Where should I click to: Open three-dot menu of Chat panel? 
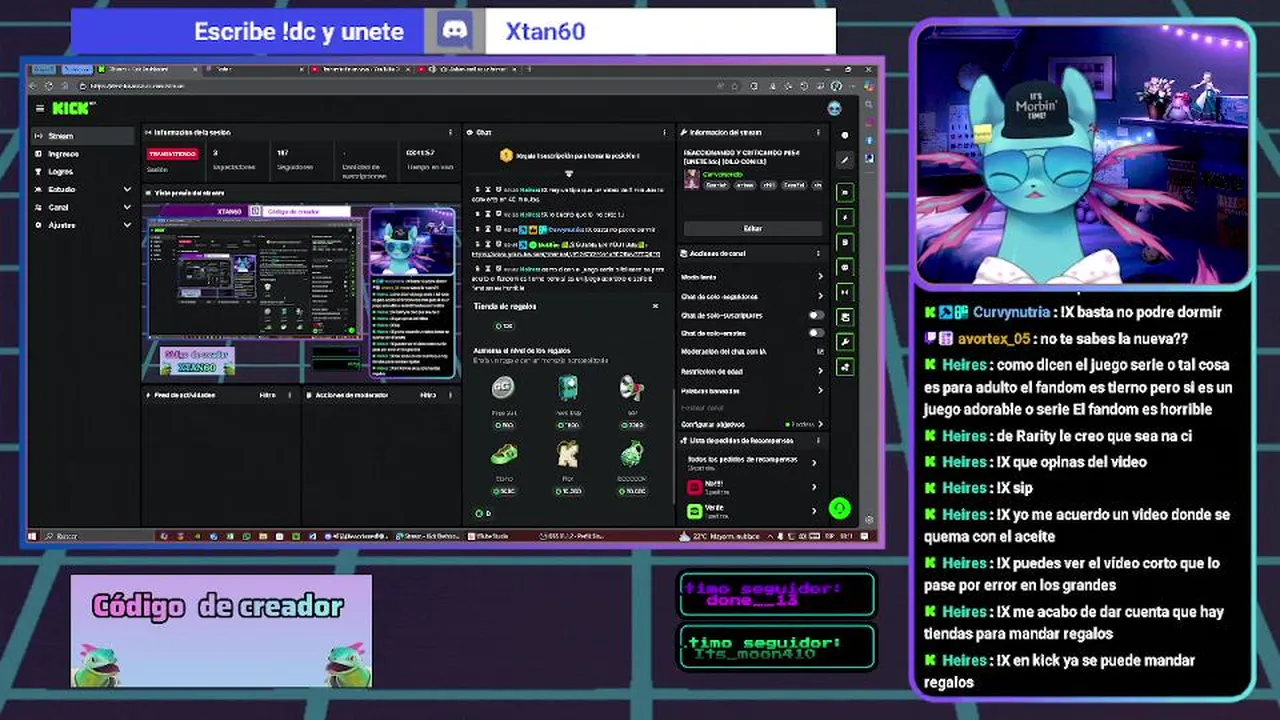coord(664,132)
